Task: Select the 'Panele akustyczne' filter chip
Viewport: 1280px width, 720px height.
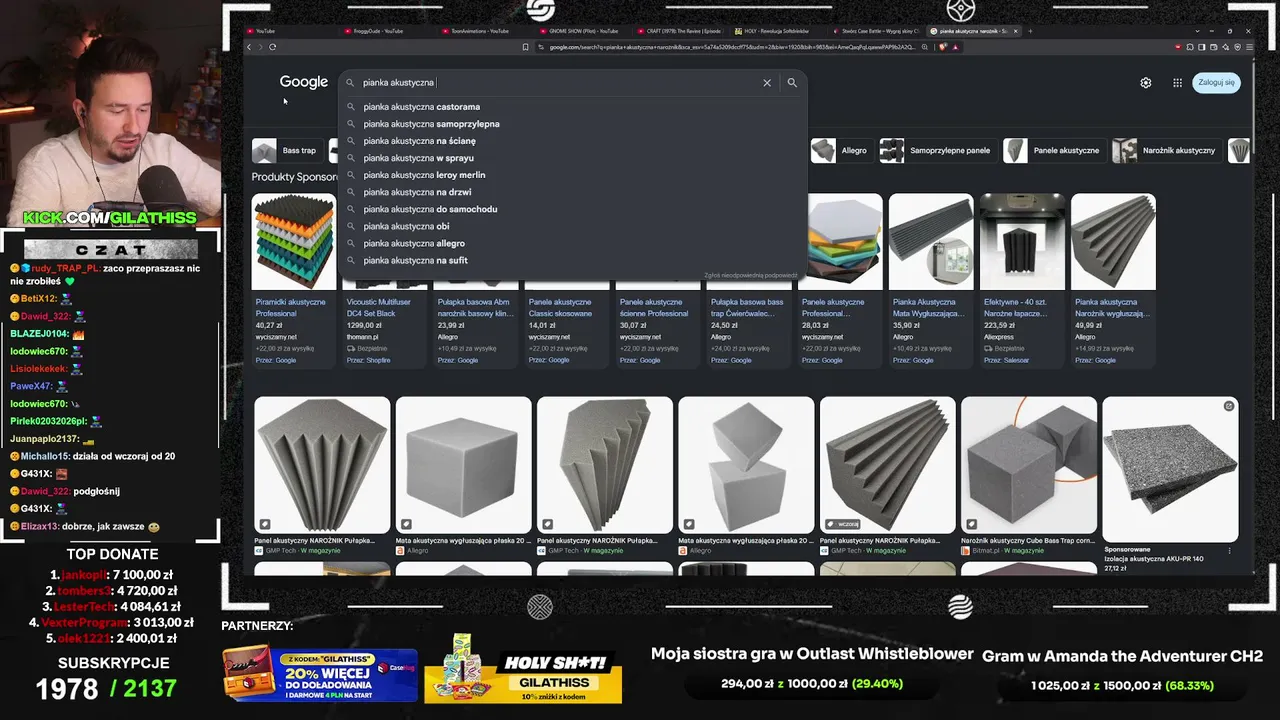Action: (x=1053, y=151)
